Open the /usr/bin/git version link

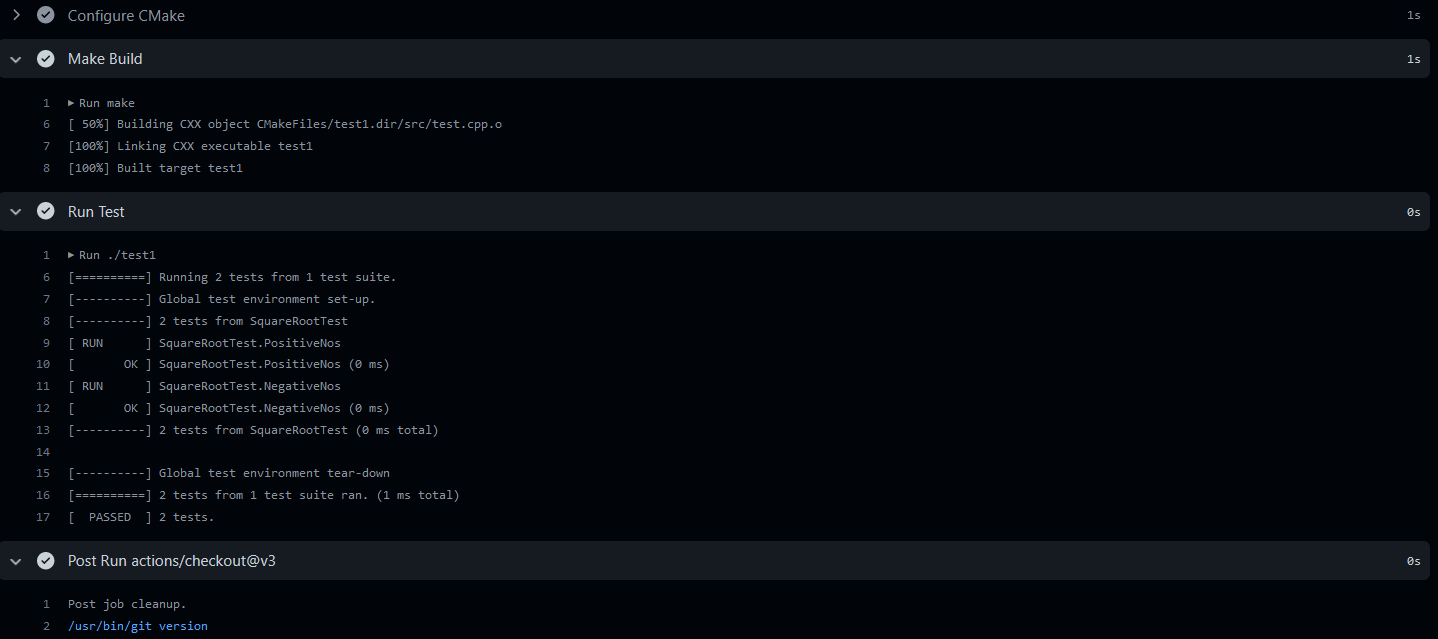pos(137,625)
